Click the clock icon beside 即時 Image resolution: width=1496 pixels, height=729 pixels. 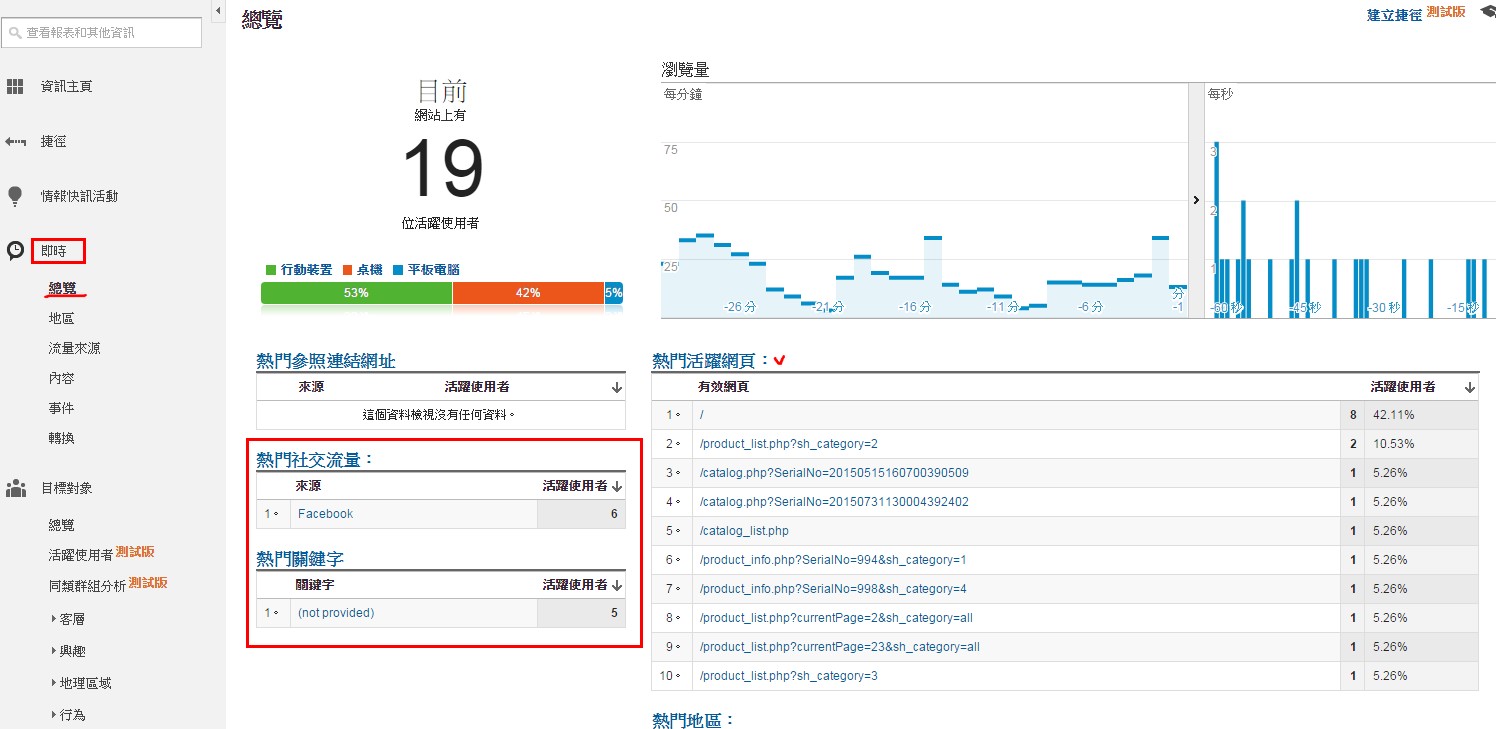pos(15,250)
